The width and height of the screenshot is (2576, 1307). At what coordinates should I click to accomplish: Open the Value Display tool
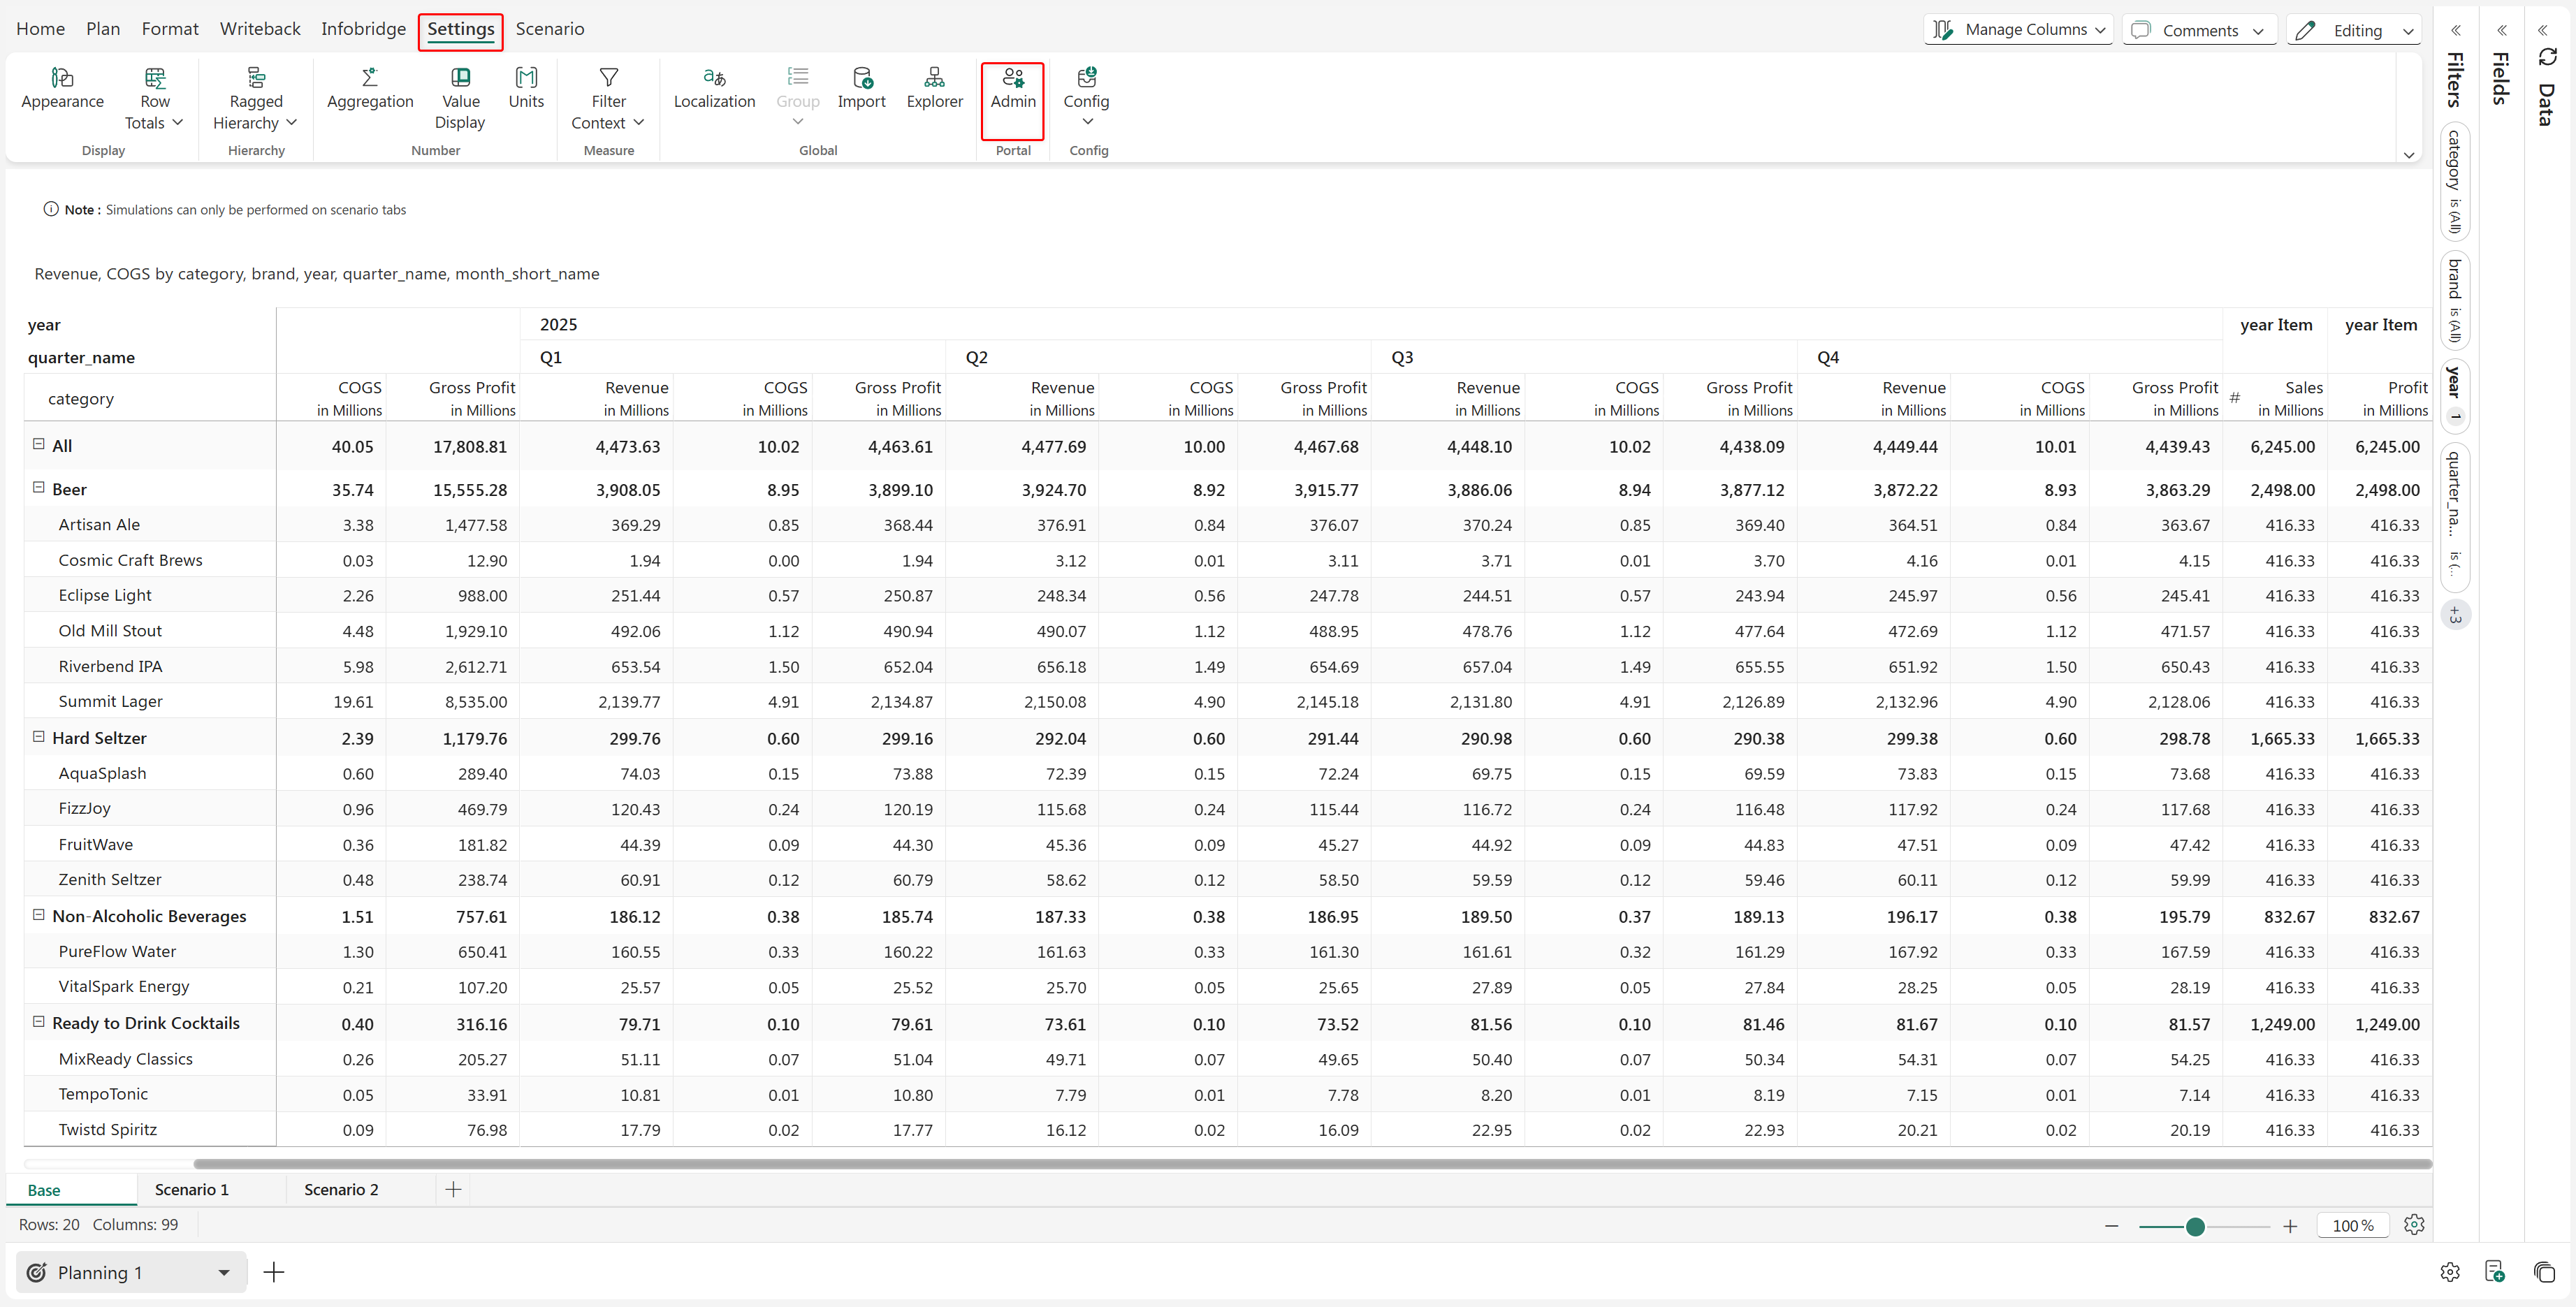[x=460, y=78]
